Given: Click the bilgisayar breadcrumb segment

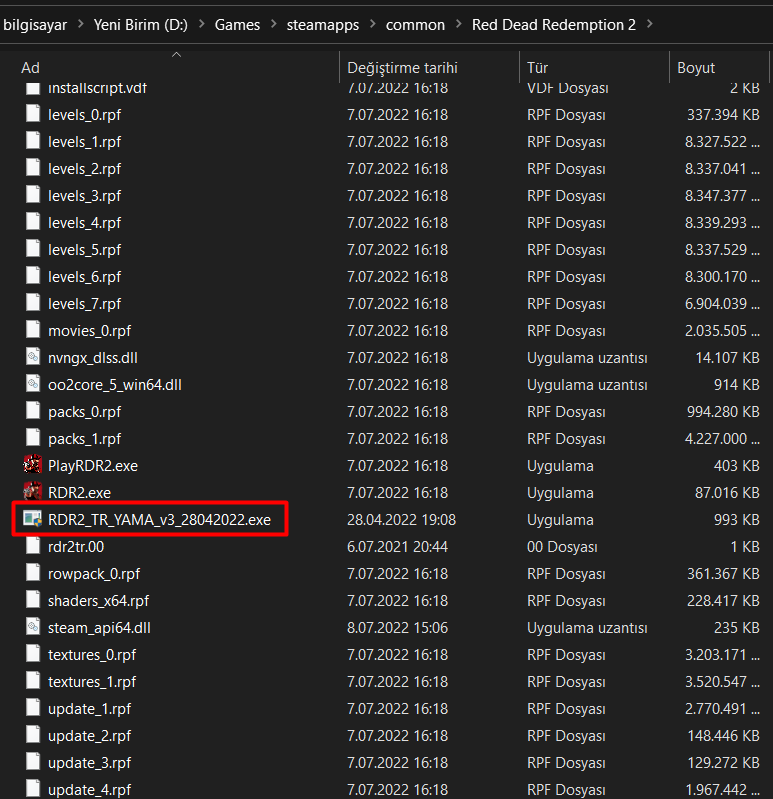Looking at the screenshot, I should 35,24.
